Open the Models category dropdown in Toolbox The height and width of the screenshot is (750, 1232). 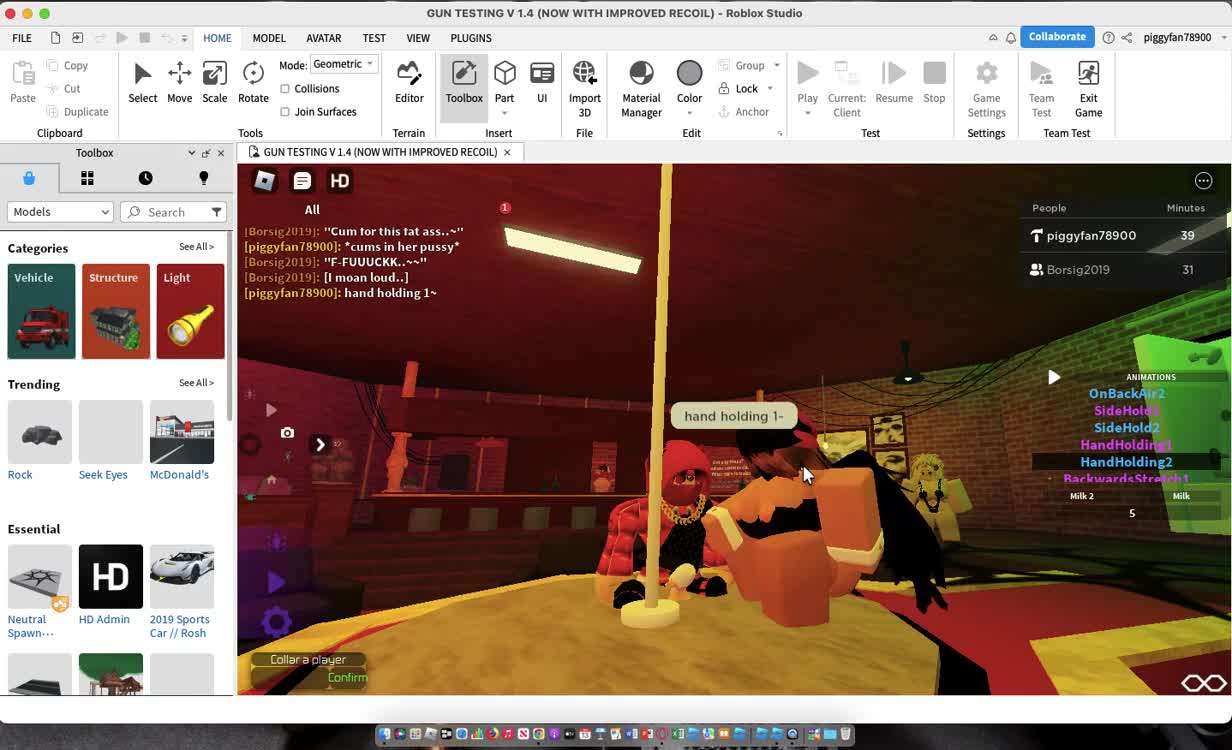pyautogui.click(x=60, y=212)
